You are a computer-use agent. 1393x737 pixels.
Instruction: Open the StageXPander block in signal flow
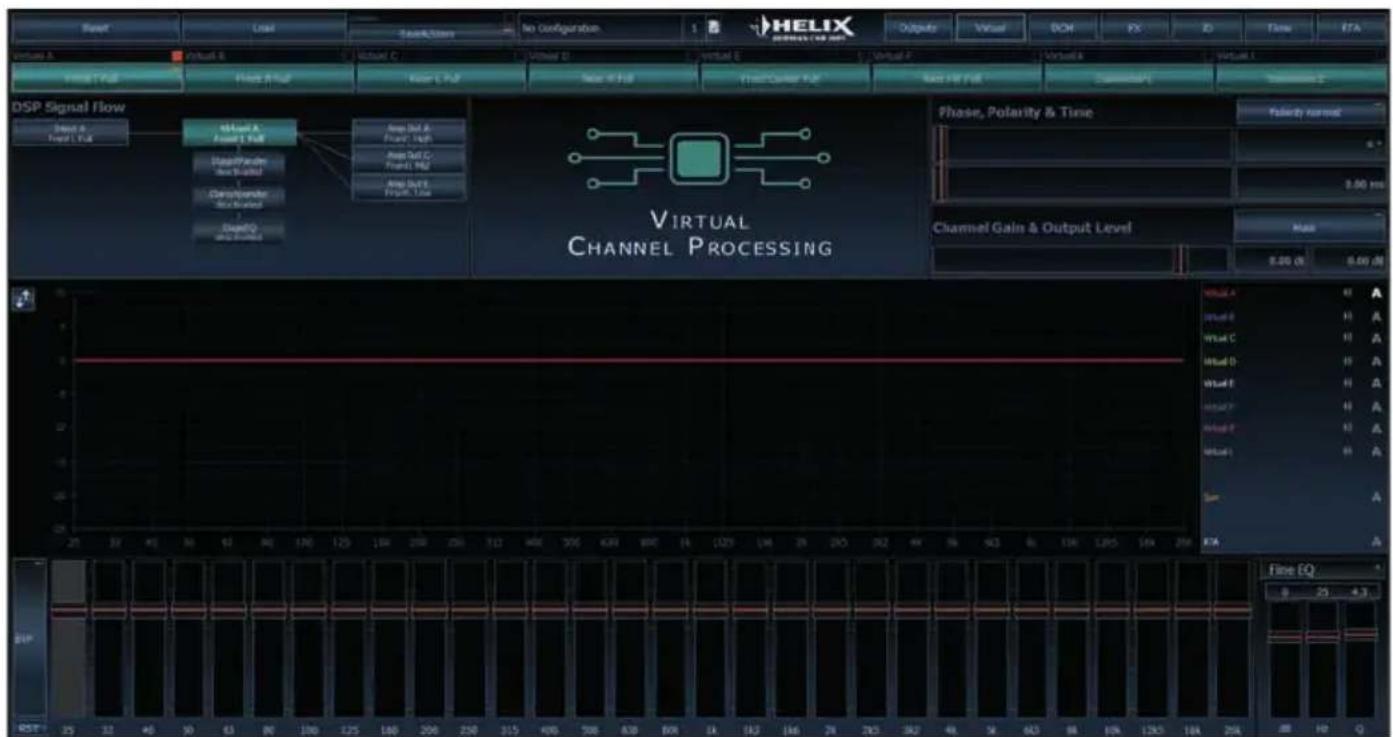(x=238, y=164)
